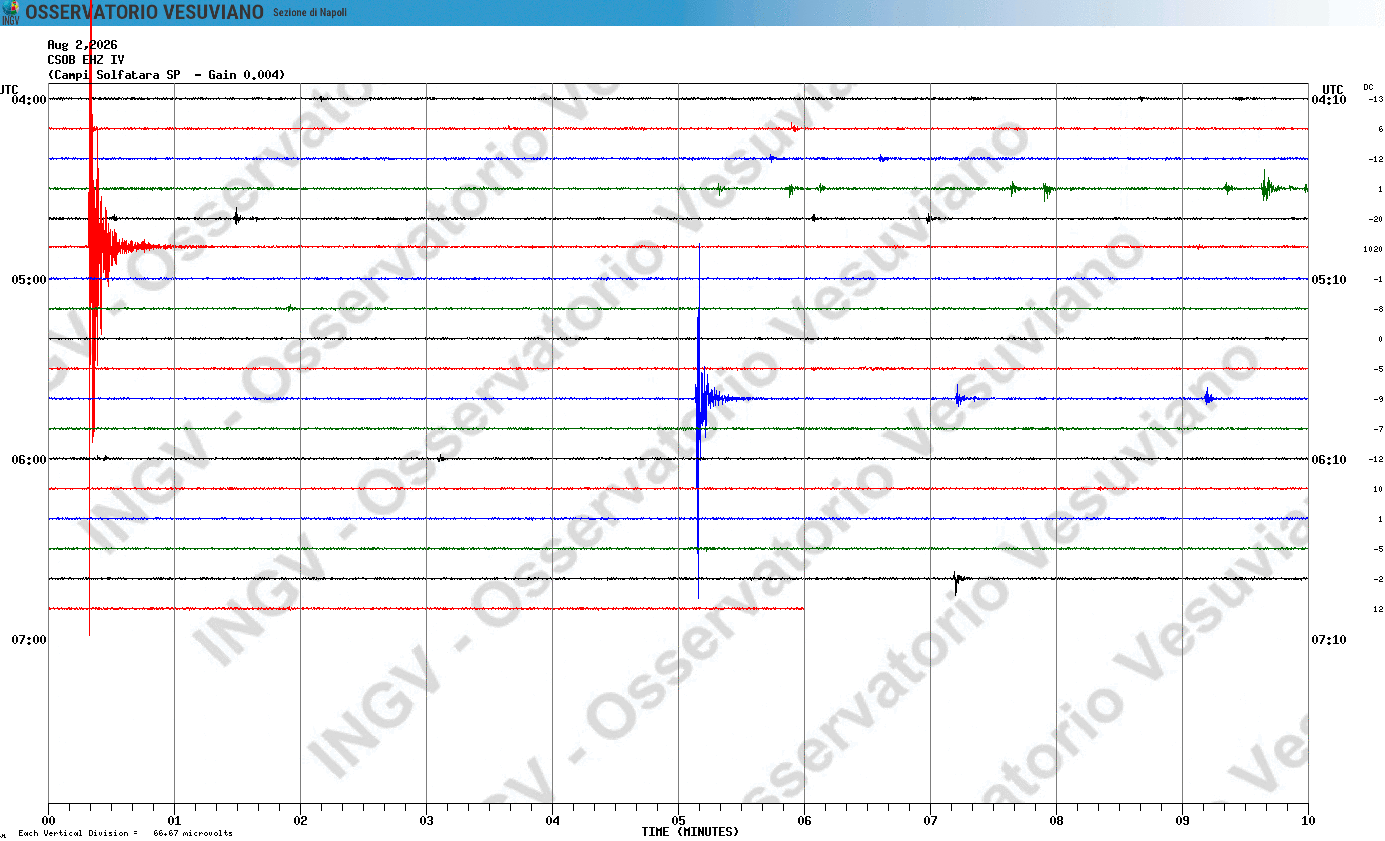Click the DC value "-8"
Screen dimensions: 1385x841
coord(1378,309)
